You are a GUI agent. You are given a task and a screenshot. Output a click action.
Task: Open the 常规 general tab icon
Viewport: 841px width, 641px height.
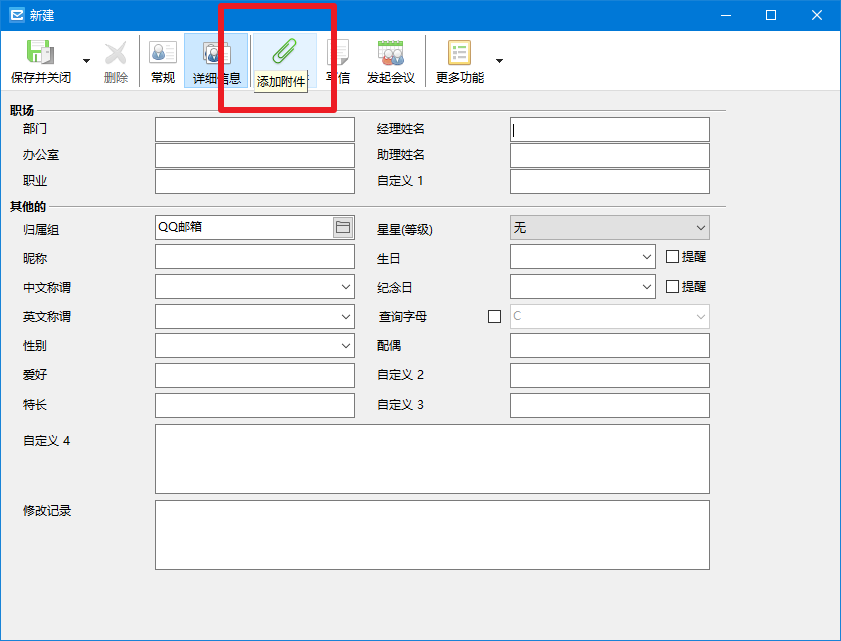coord(163,53)
